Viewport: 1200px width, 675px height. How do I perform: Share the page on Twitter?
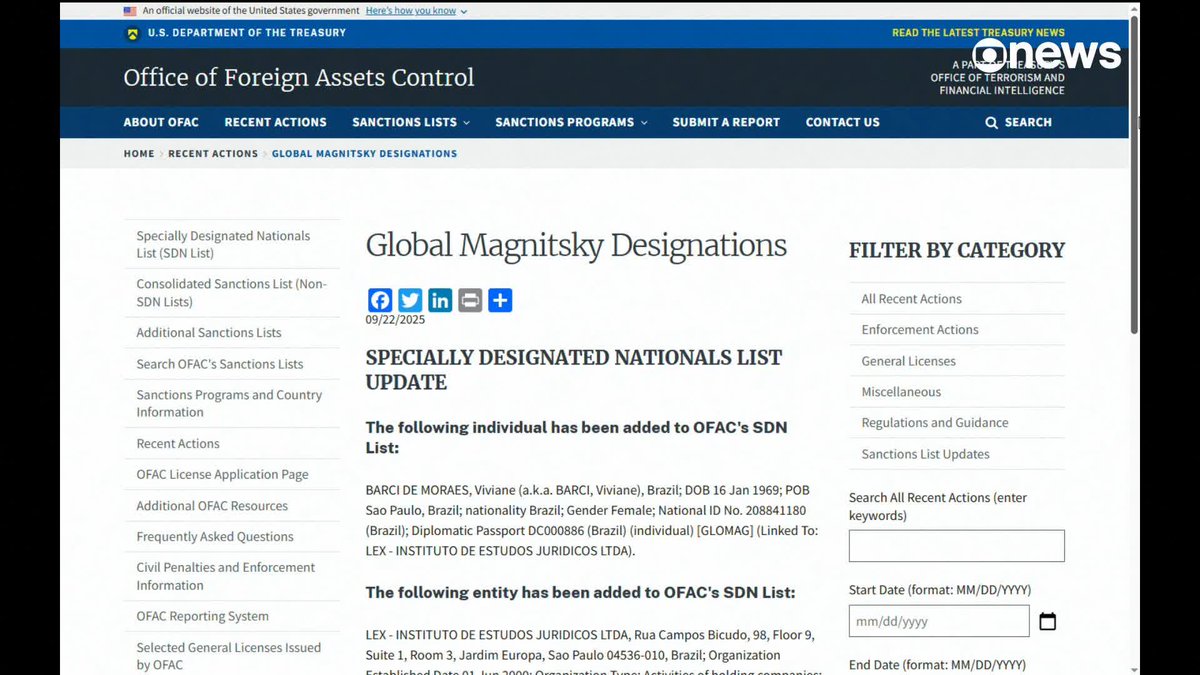[410, 300]
